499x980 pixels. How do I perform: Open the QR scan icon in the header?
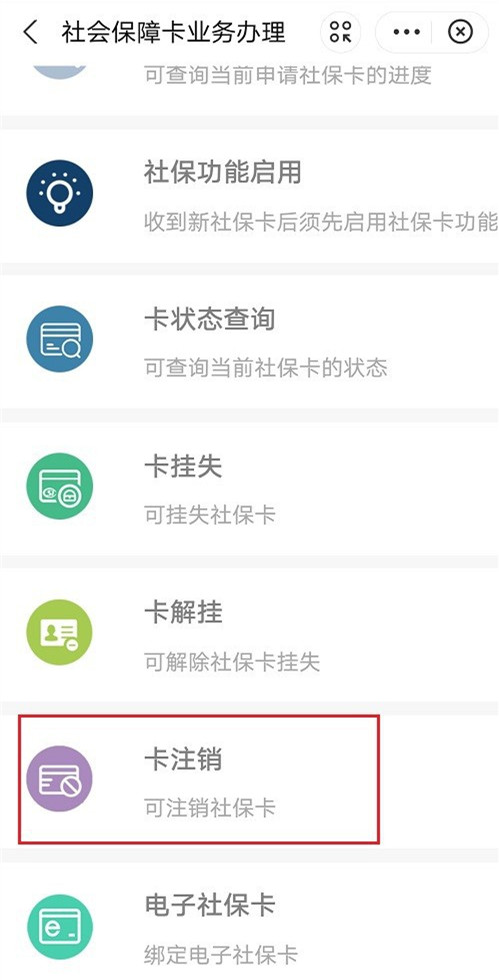341,31
